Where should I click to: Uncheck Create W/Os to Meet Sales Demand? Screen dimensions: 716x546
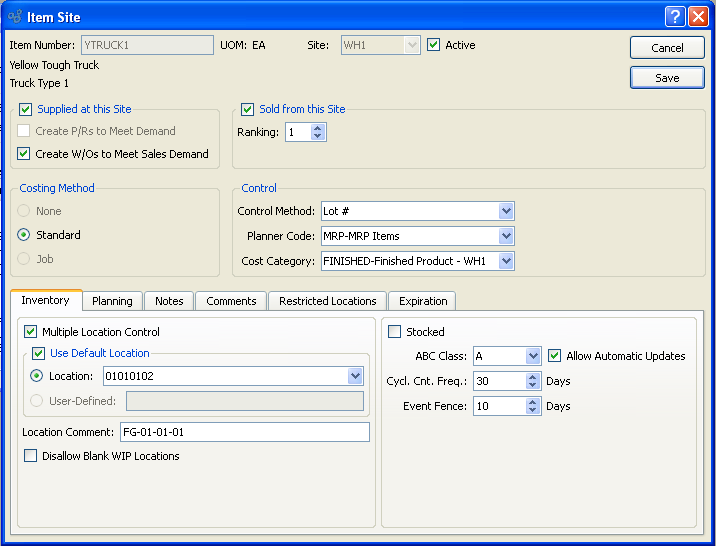point(25,154)
